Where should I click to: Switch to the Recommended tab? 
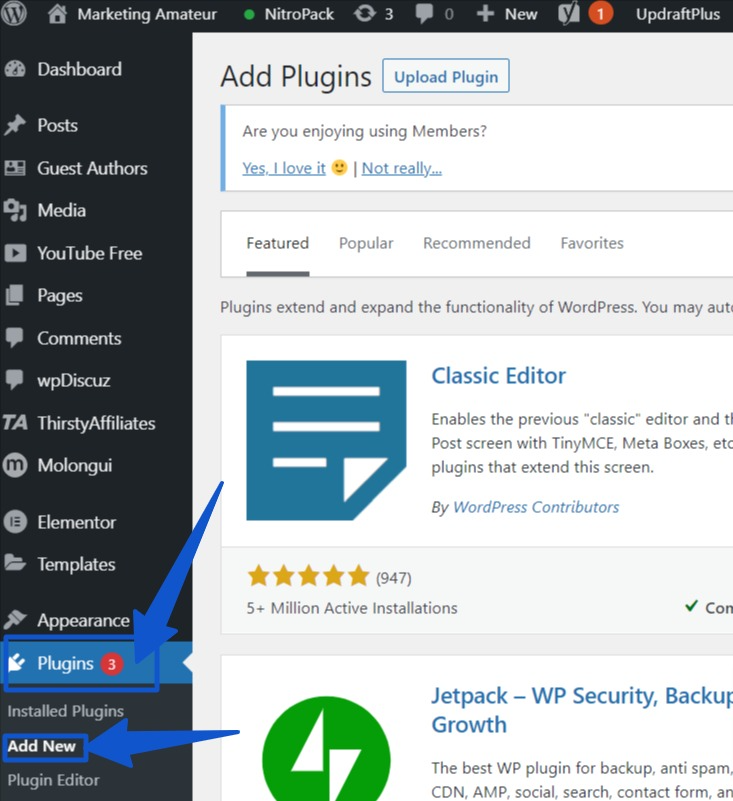point(477,243)
